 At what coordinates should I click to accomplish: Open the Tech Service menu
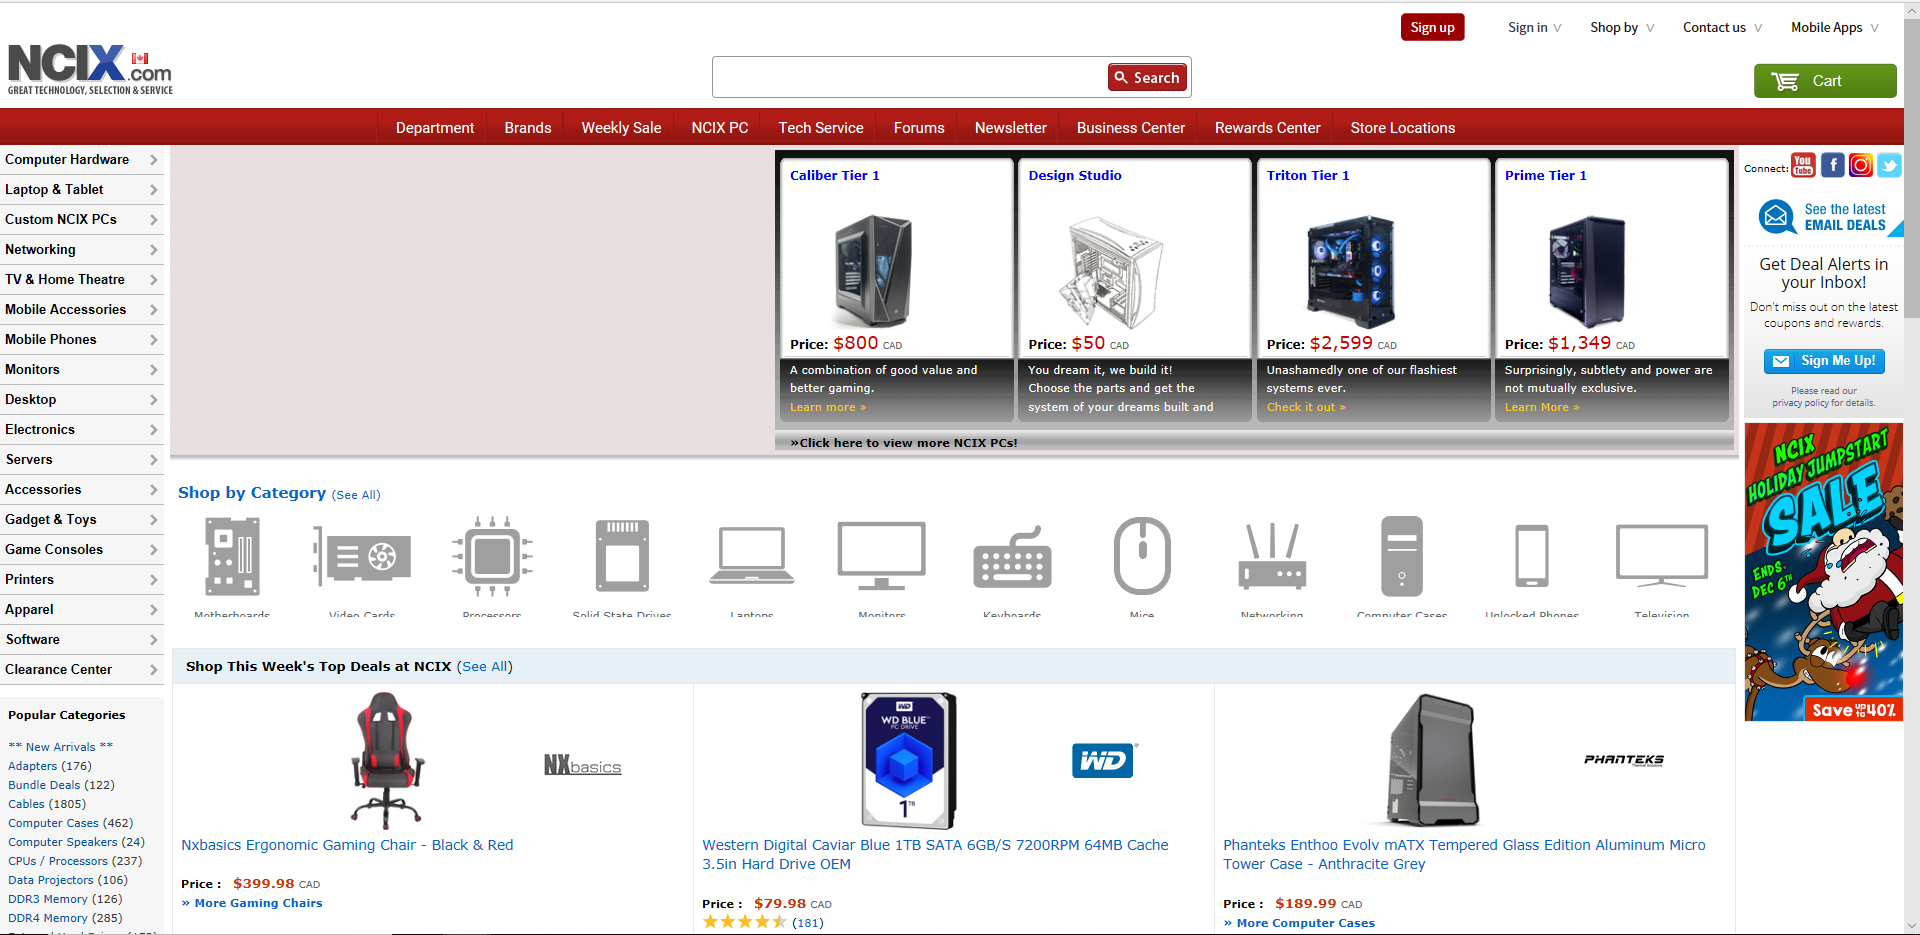(821, 128)
